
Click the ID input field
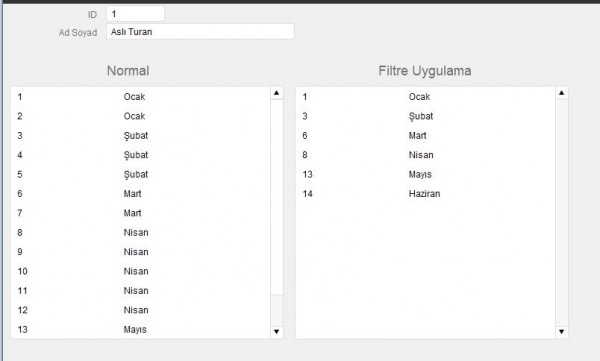(x=135, y=14)
